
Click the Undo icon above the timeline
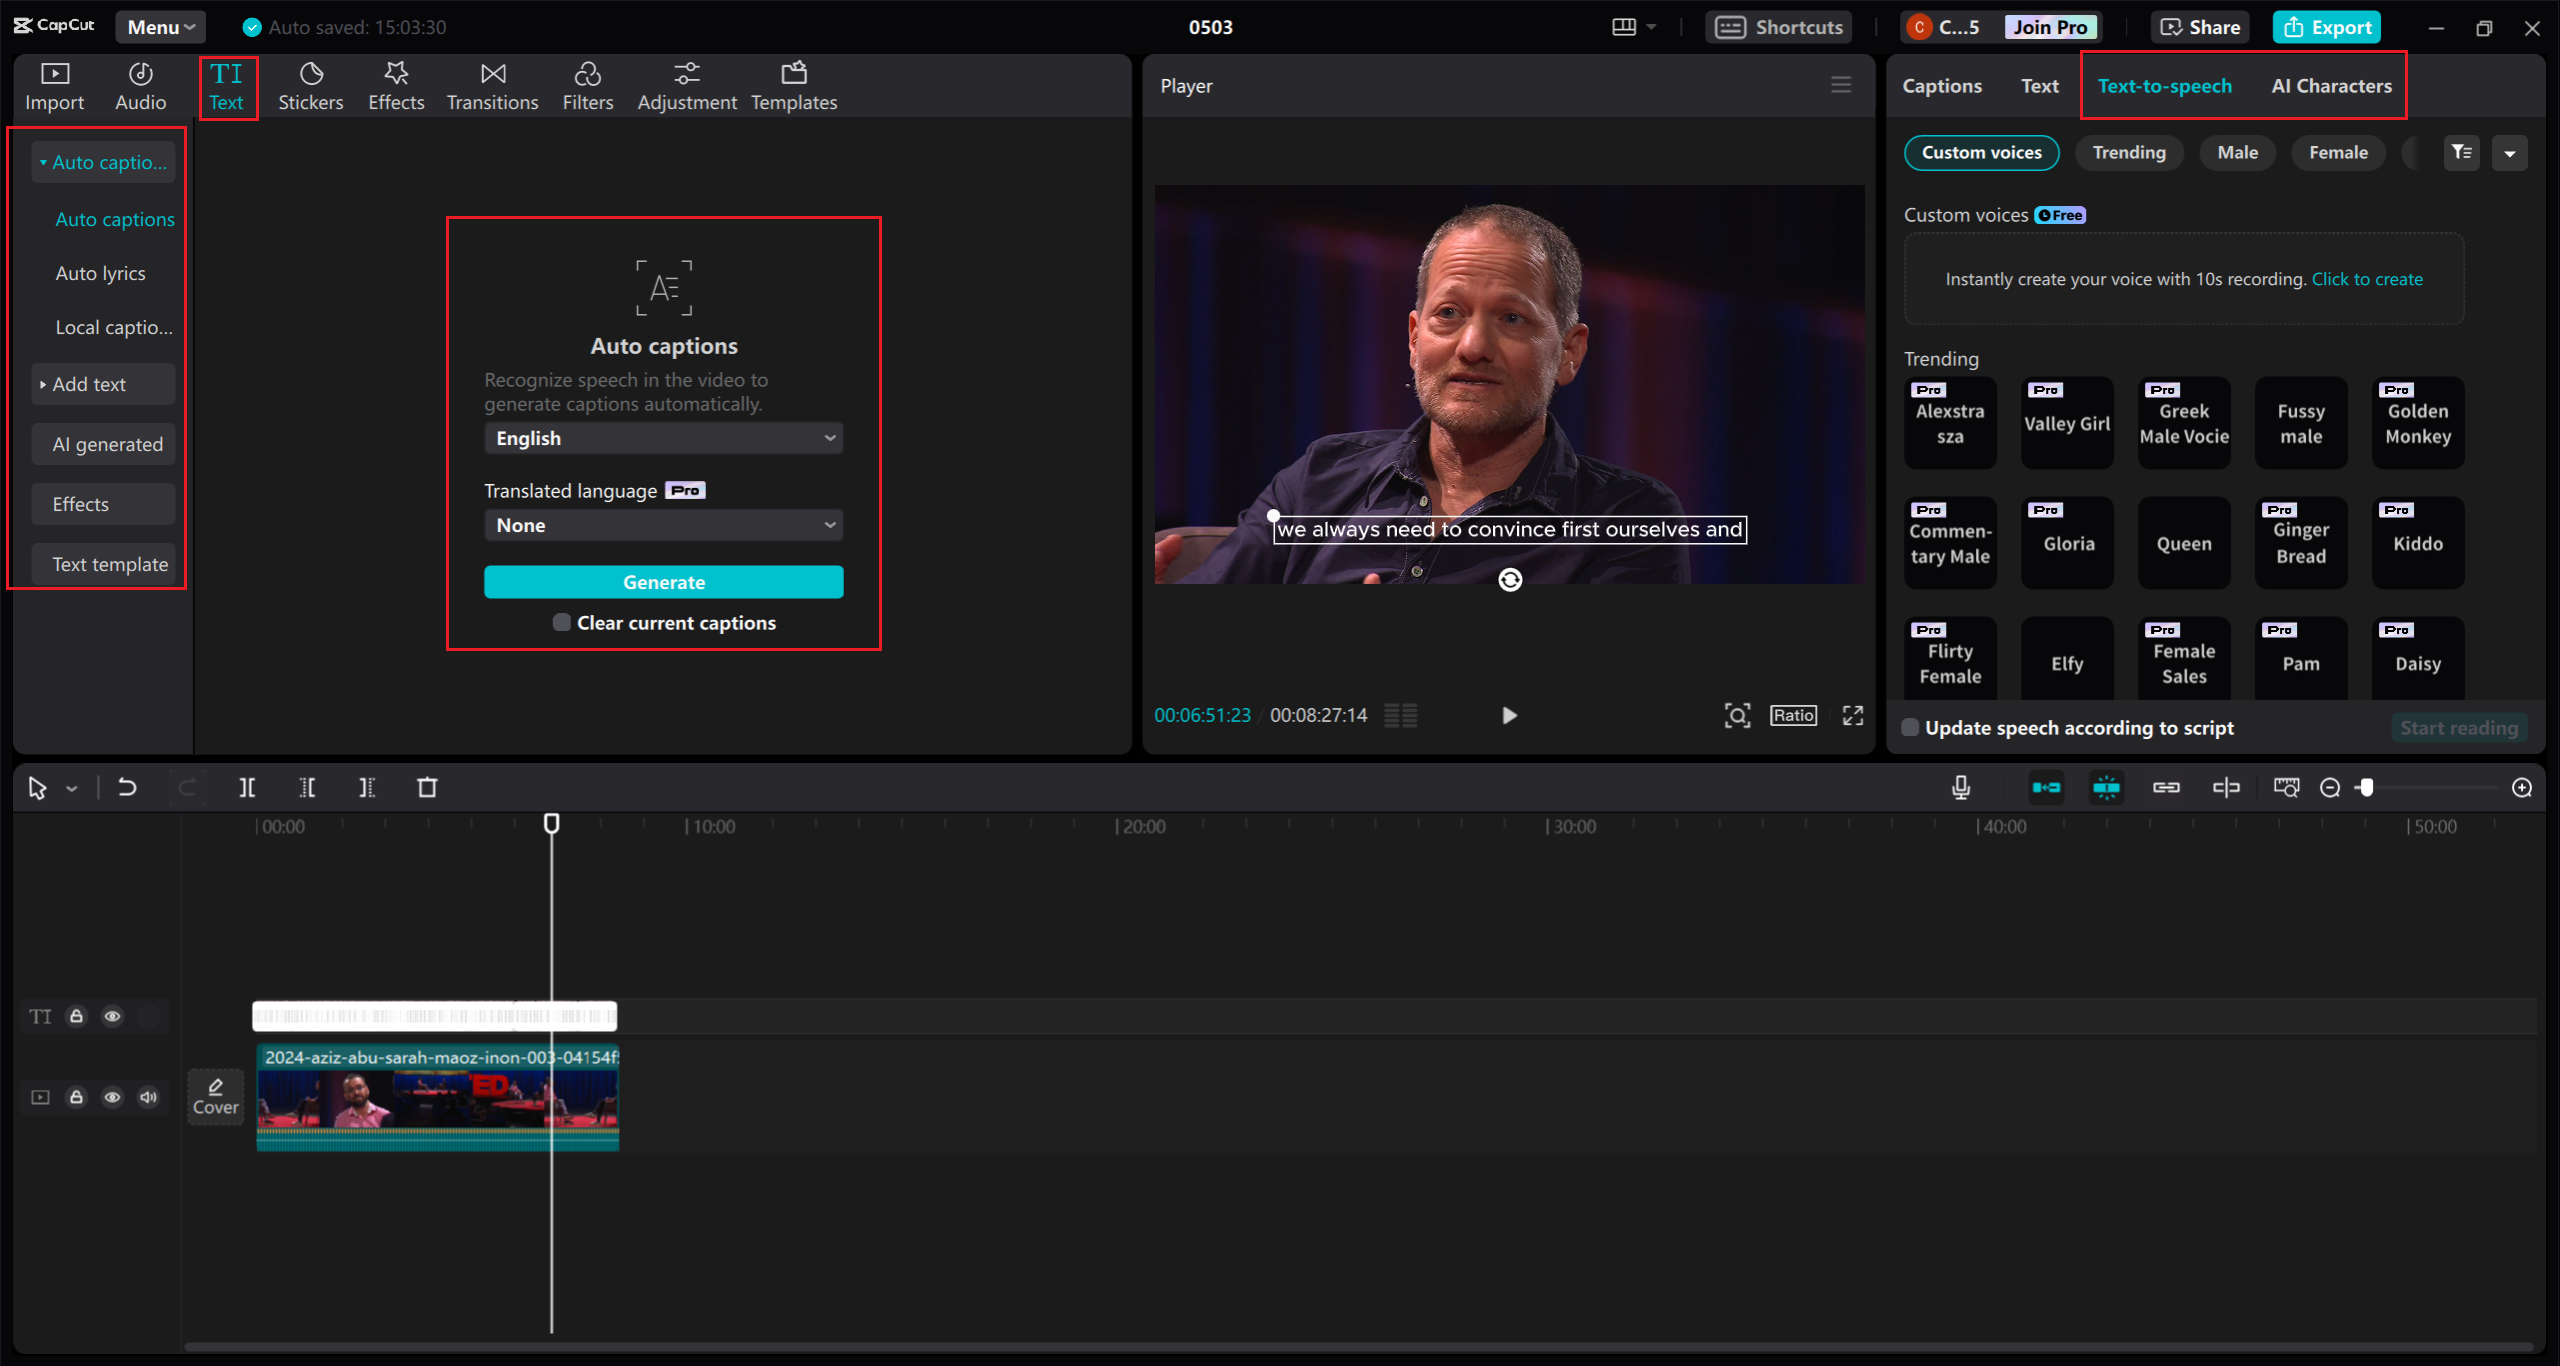(127, 788)
